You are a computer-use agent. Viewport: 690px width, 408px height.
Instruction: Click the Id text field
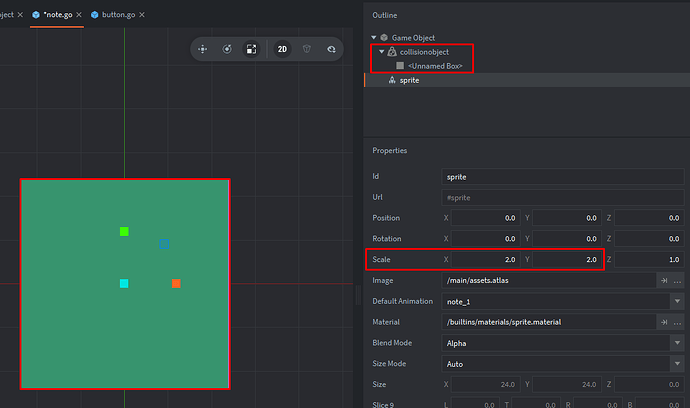[563, 176]
